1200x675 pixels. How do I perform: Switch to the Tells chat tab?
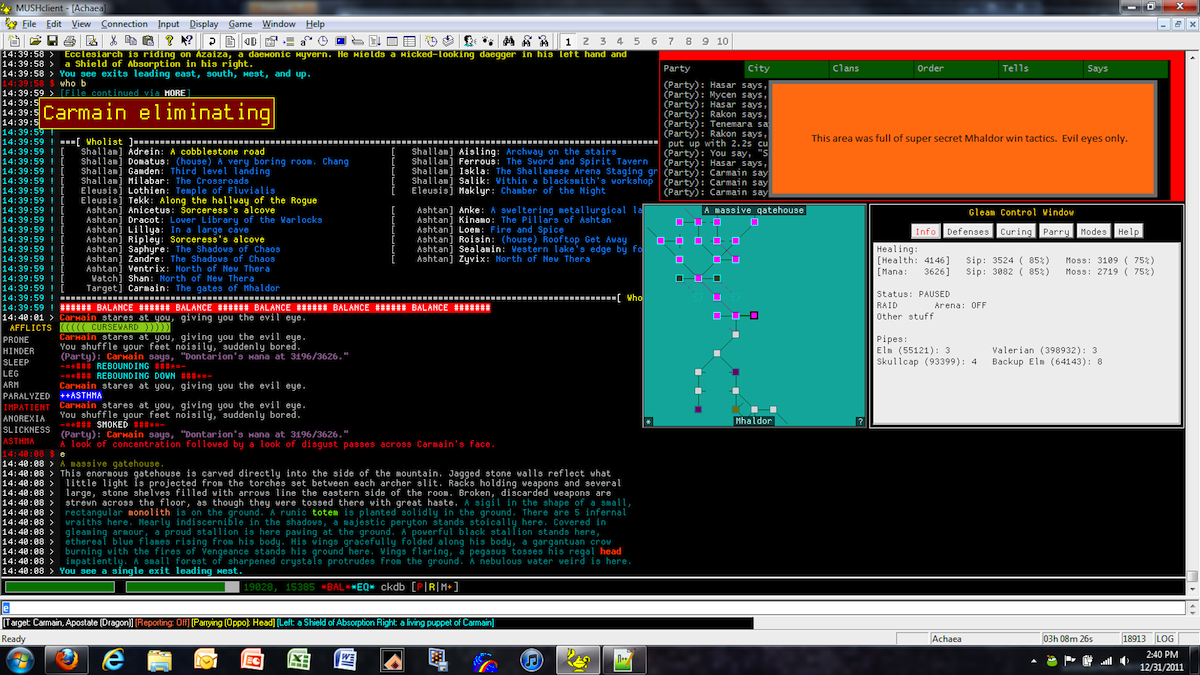1015,69
